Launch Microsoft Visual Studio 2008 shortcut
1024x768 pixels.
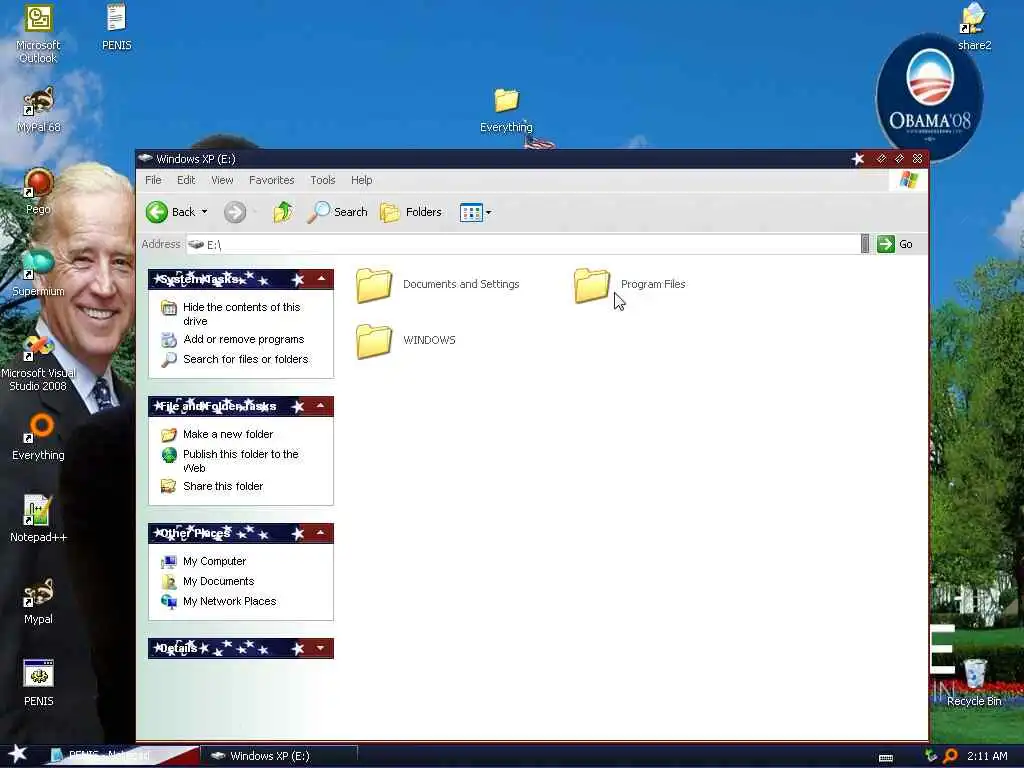tap(38, 362)
